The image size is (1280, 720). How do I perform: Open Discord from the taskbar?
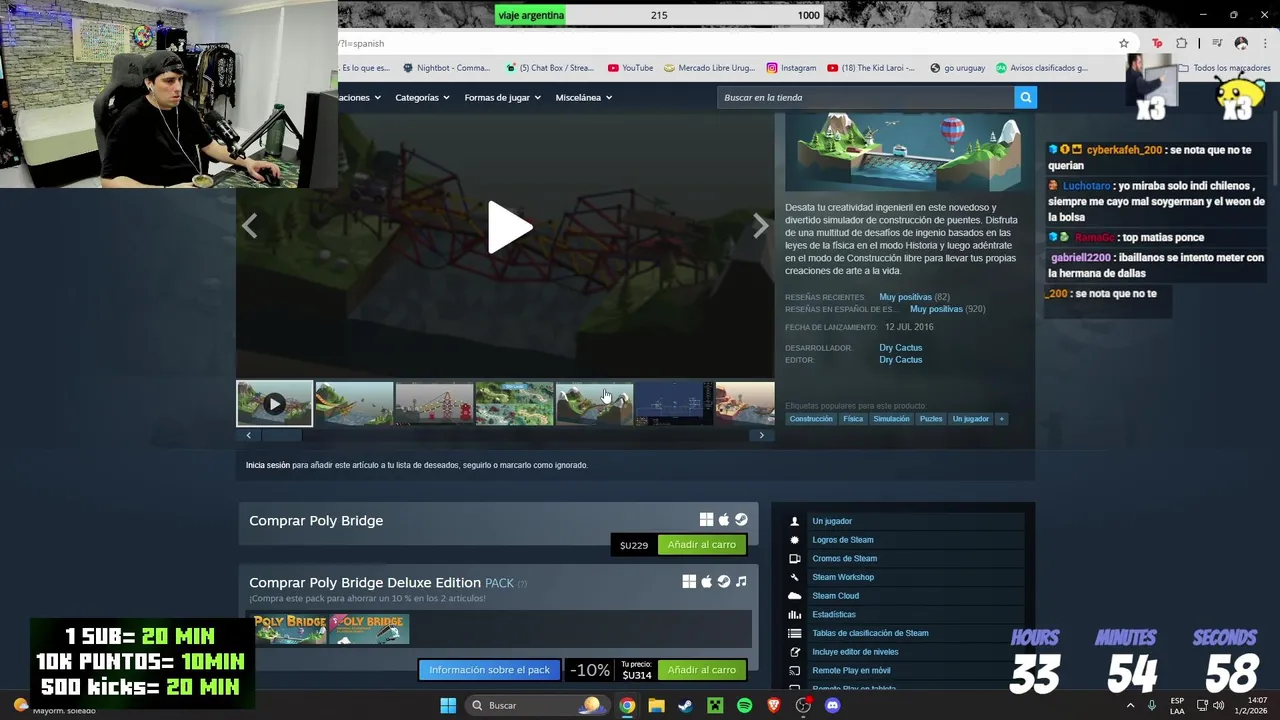(832, 705)
